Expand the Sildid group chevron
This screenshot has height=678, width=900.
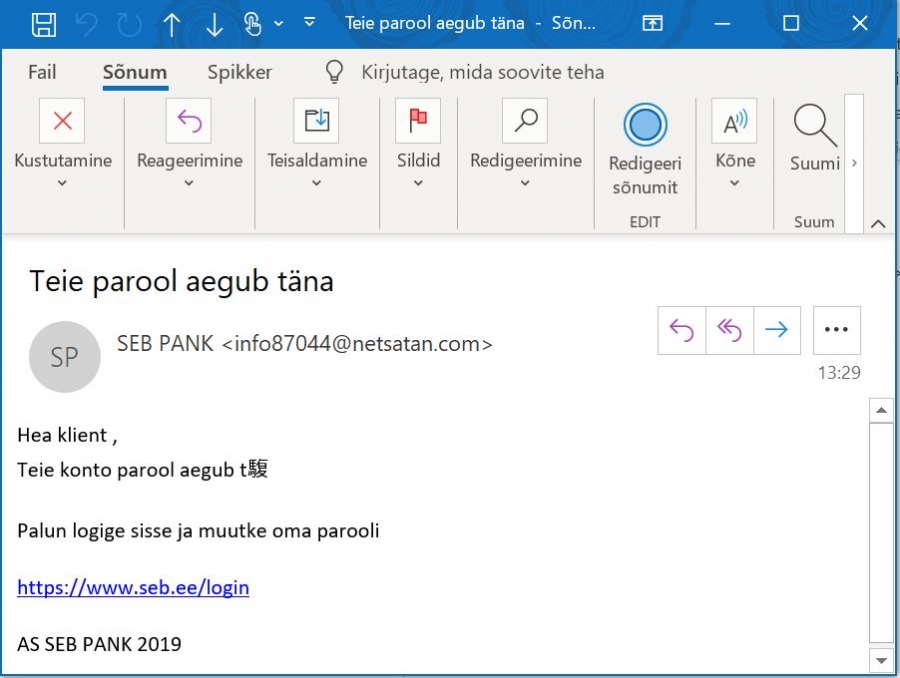tap(418, 183)
